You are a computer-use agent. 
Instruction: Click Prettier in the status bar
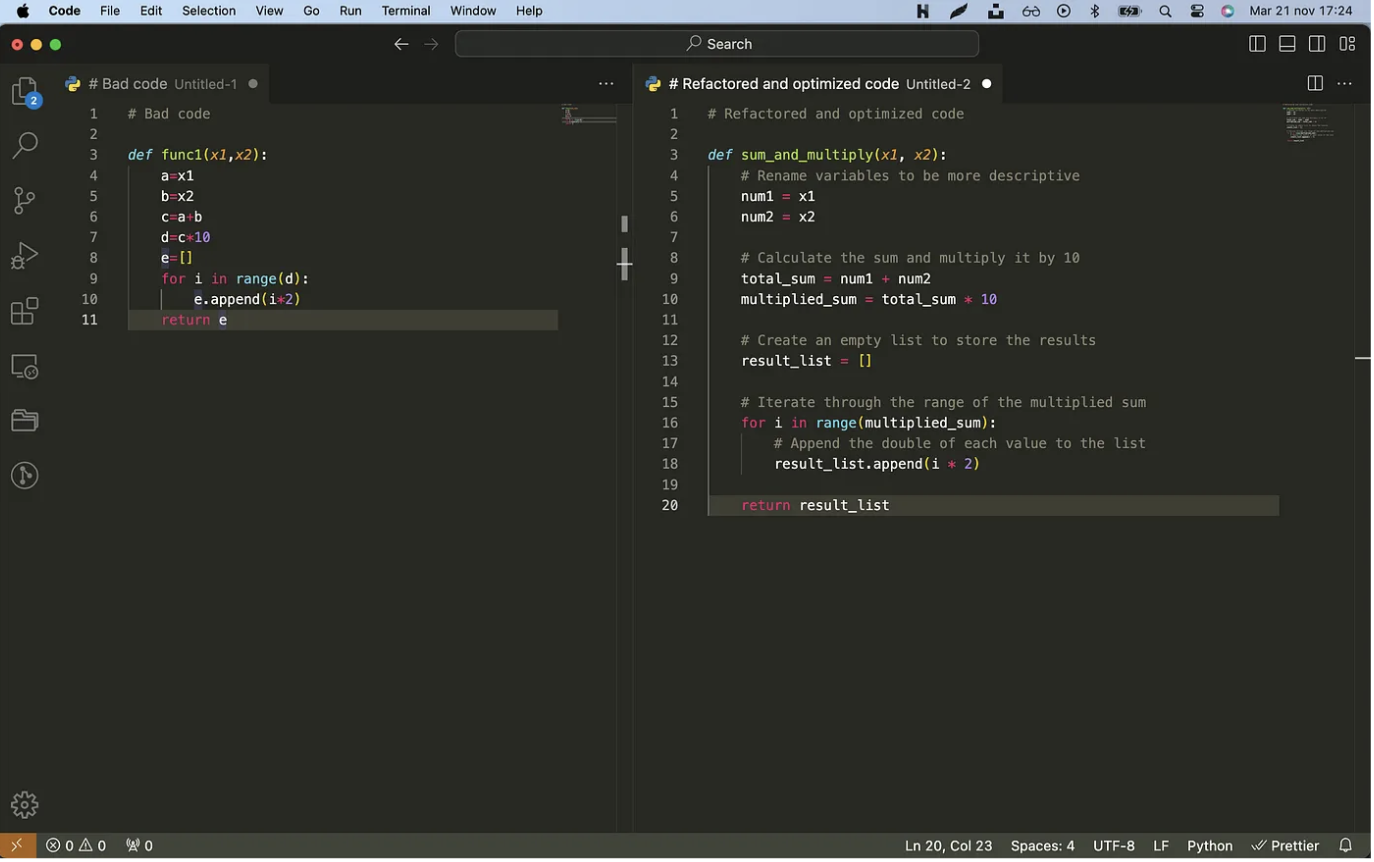[1287, 847]
